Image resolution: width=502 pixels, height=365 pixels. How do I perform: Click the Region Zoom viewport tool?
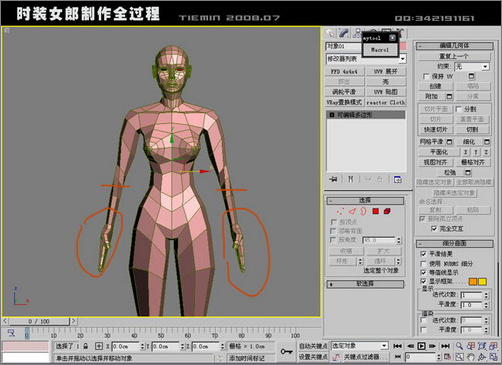click(x=459, y=357)
